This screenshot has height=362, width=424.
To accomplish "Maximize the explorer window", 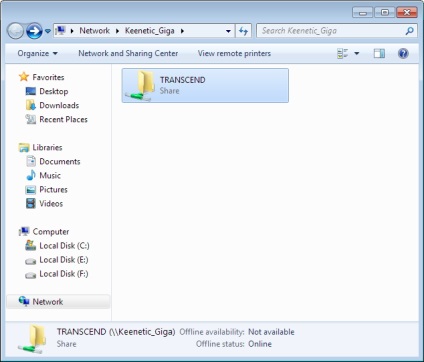I will [385, 13].
